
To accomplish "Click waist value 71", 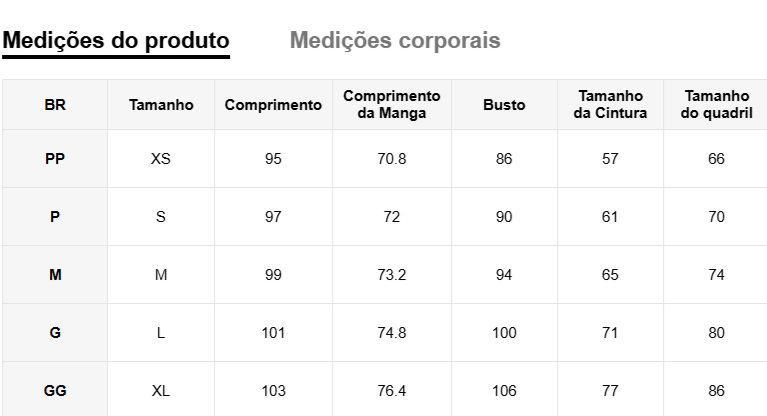I will tap(610, 333).
